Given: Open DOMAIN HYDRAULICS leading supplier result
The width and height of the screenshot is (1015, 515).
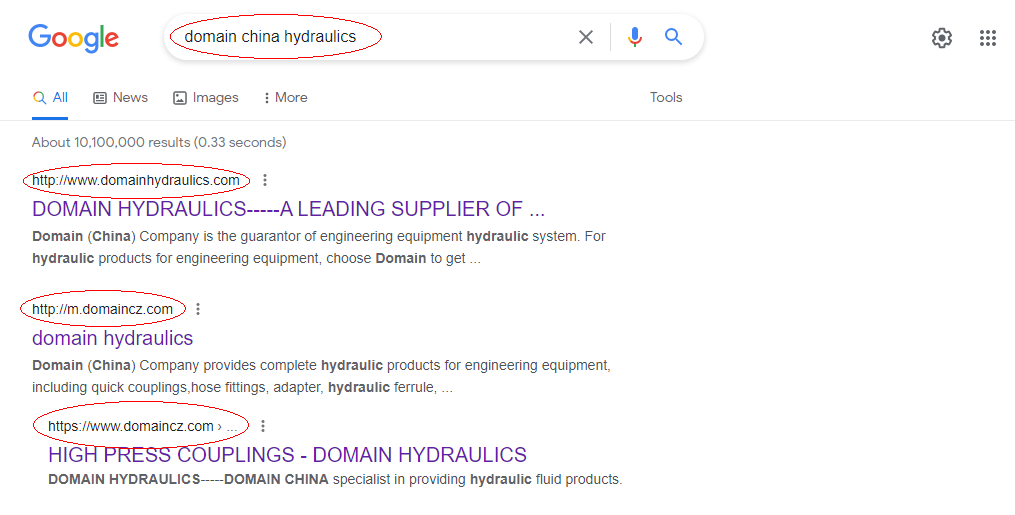Looking at the screenshot, I should [x=288, y=209].
